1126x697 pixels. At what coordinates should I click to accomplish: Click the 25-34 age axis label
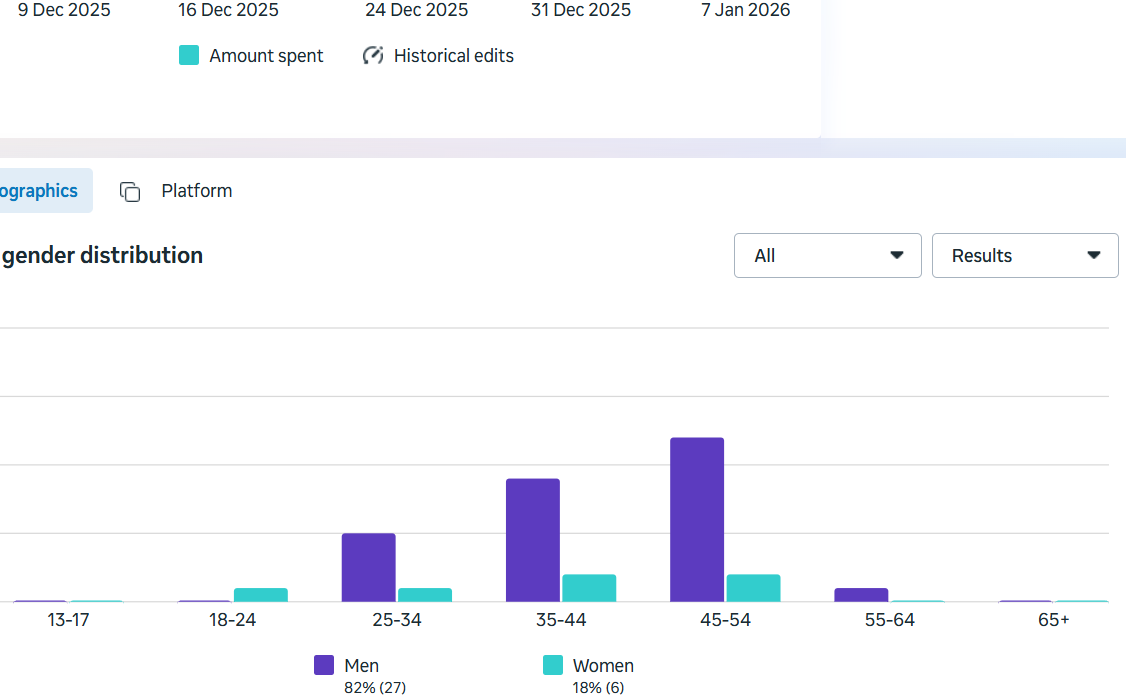(x=396, y=620)
